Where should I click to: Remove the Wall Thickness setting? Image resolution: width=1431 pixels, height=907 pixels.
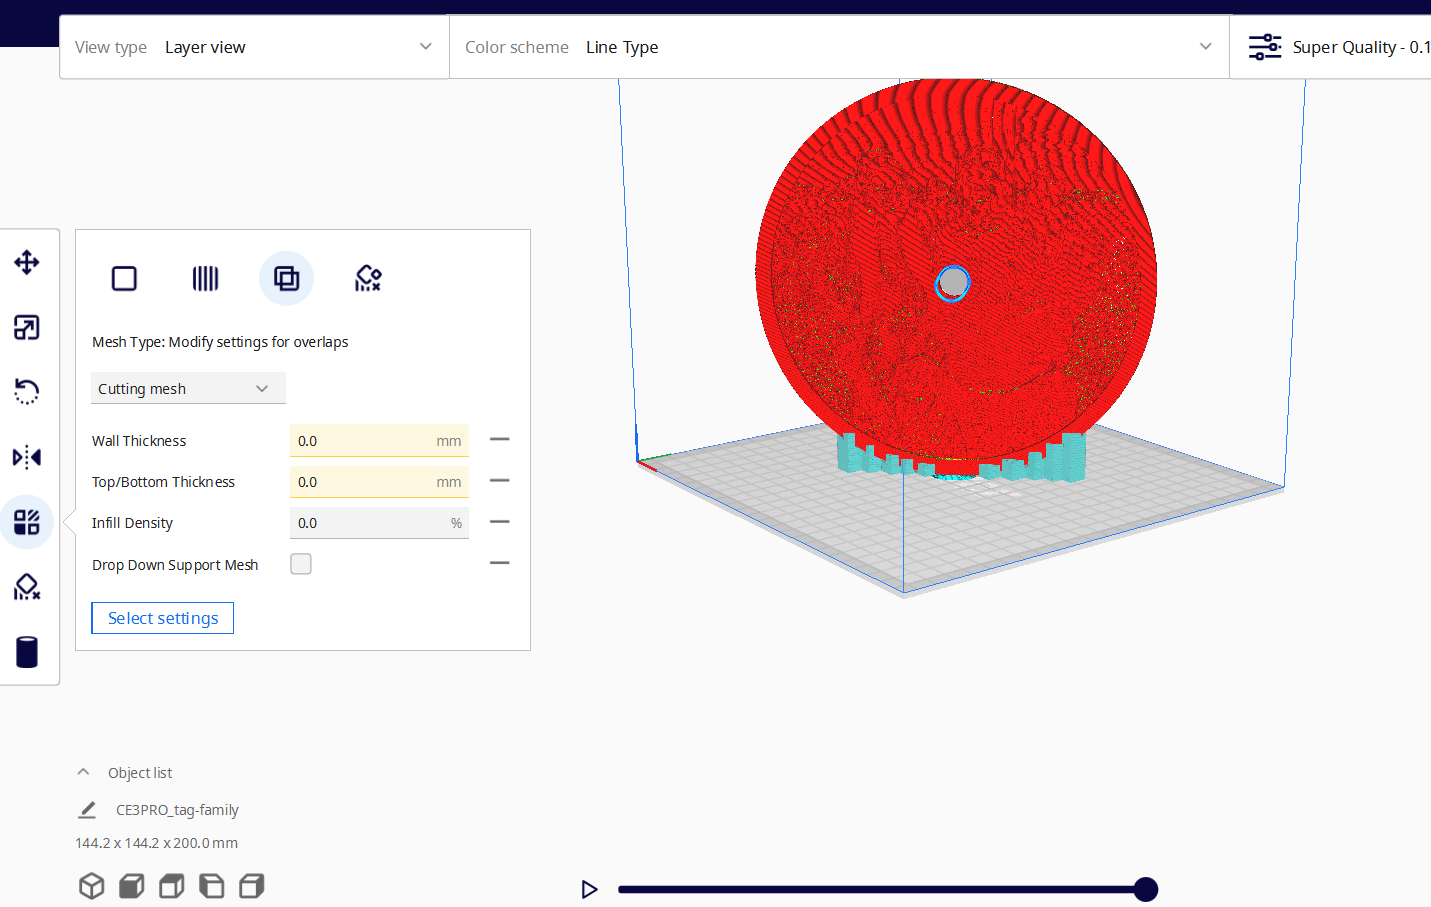(x=500, y=440)
